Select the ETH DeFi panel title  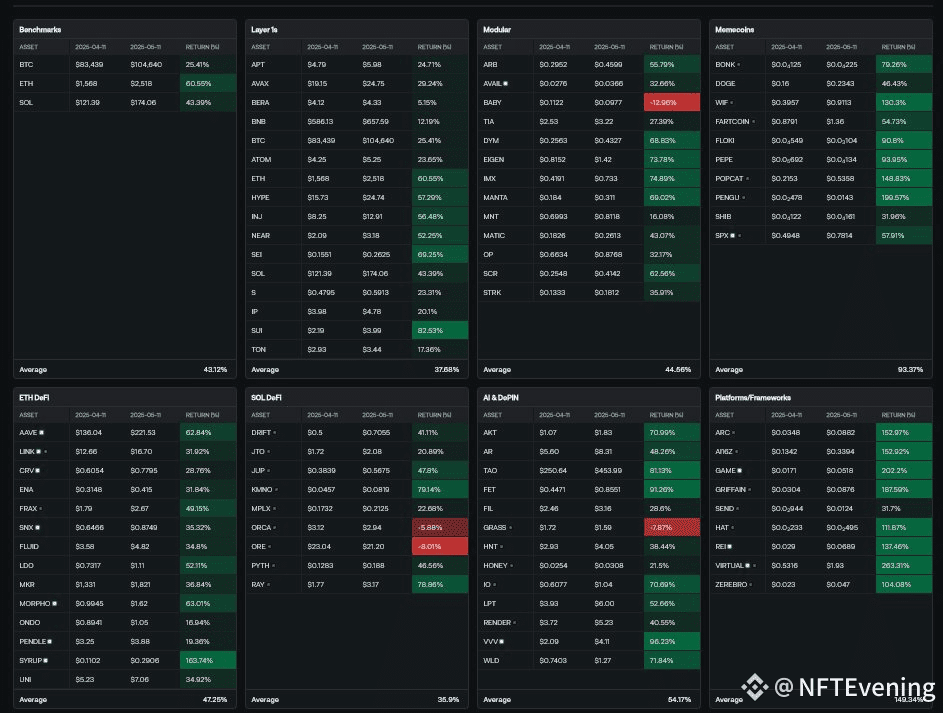[34, 397]
